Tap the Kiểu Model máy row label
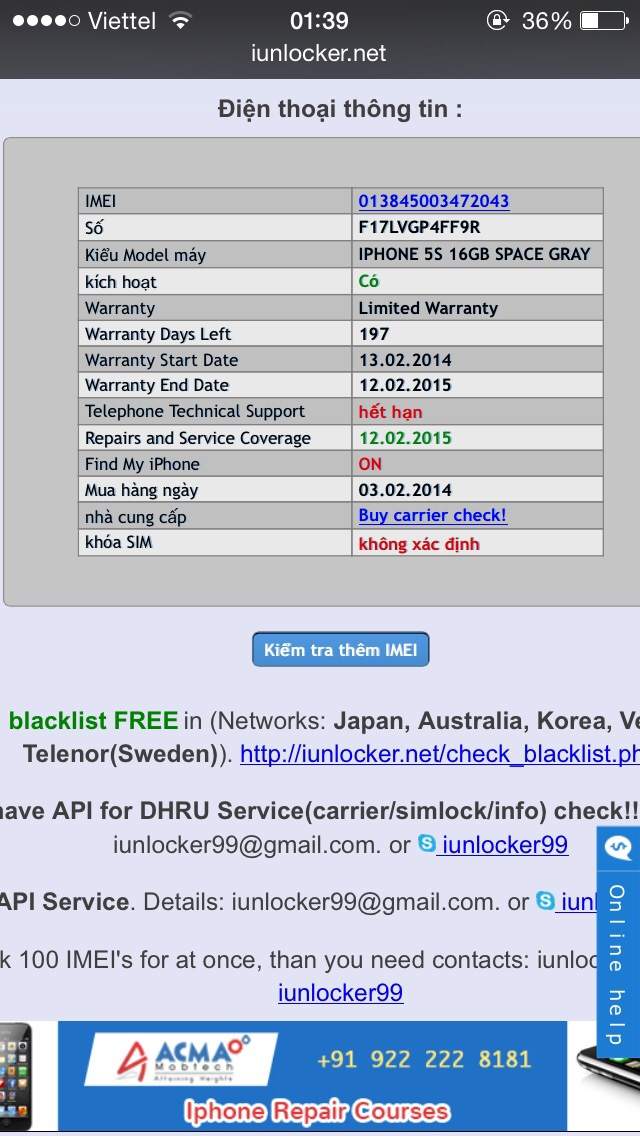This screenshot has width=640, height=1136. (x=145, y=255)
